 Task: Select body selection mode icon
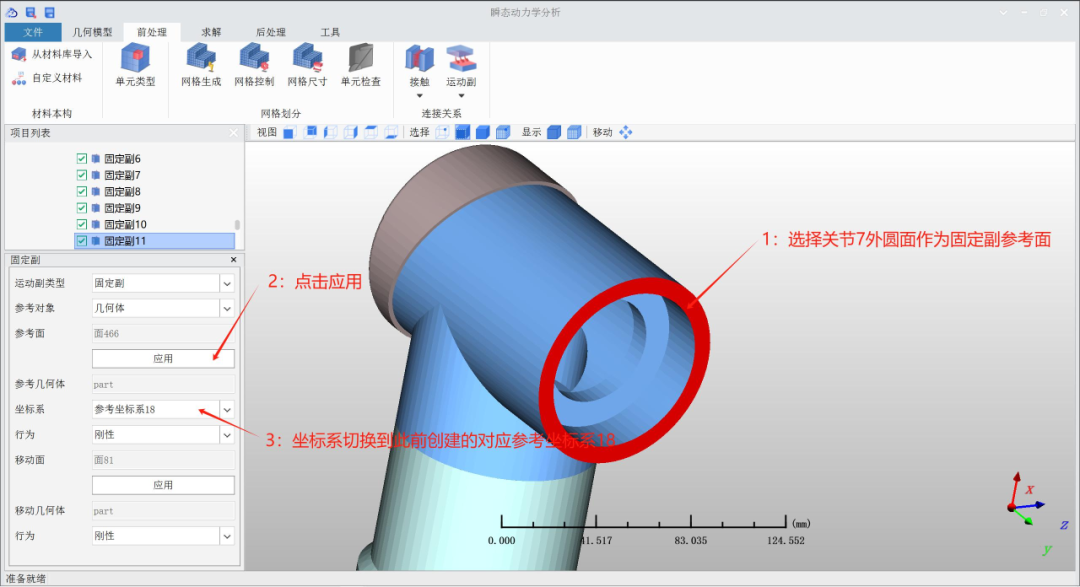pos(483,132)
